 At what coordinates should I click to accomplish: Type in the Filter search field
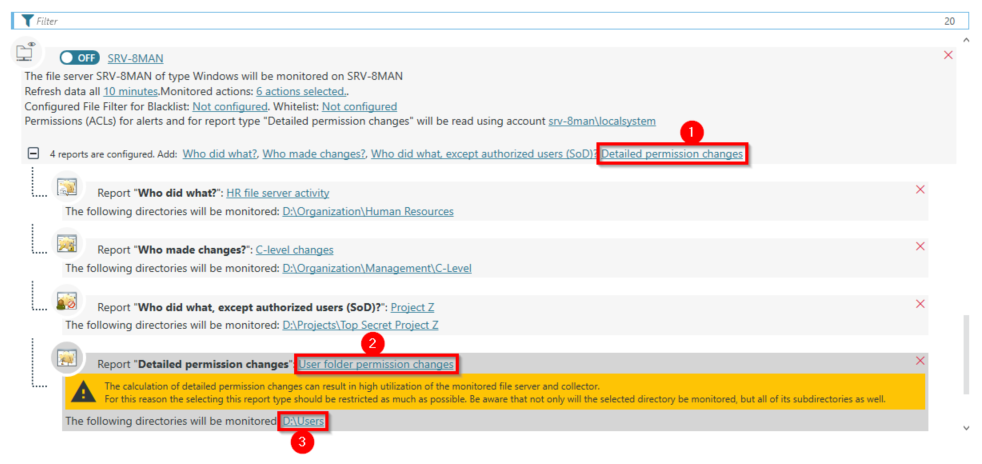click(x=480, y=20)
